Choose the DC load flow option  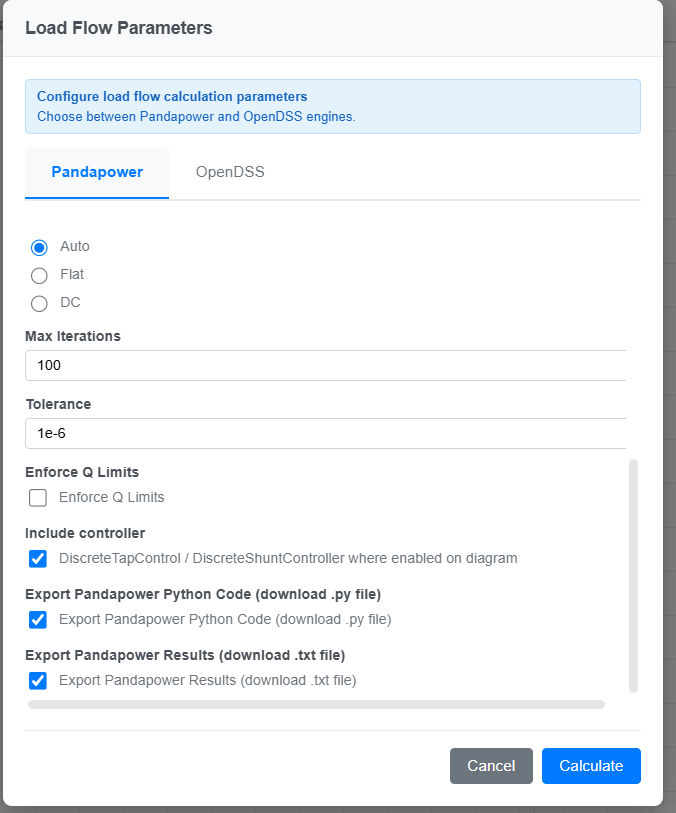[x=38, y=303]
